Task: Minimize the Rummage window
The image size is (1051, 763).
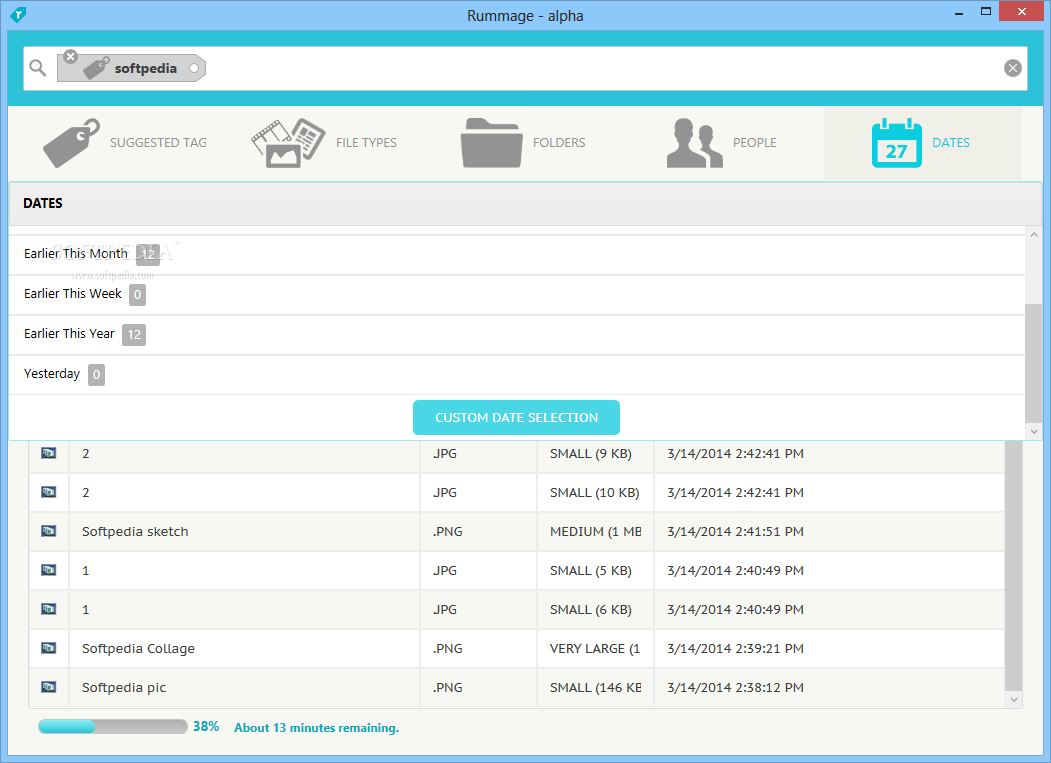Action: pos(959,12)
